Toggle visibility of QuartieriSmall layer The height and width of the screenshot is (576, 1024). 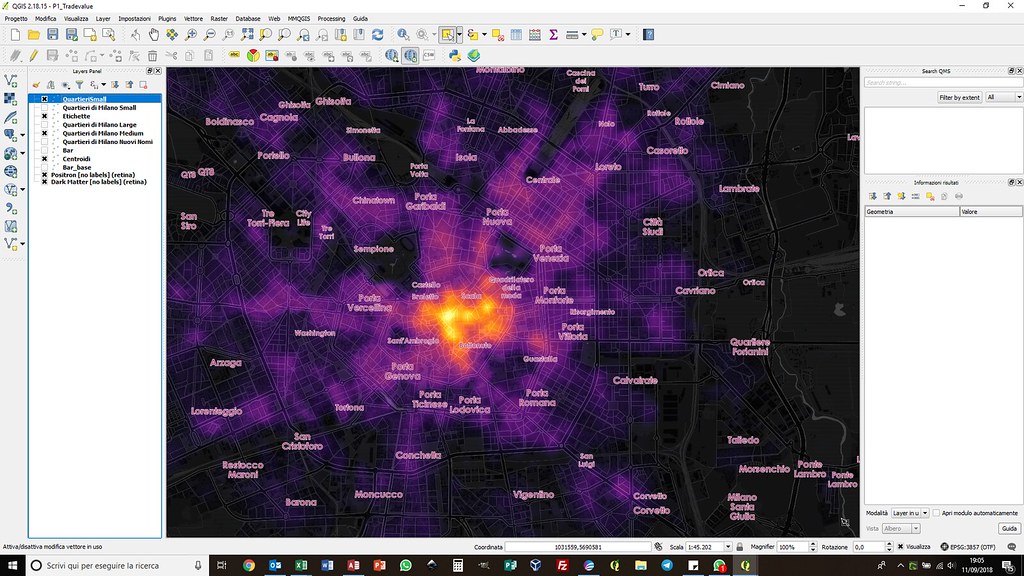tap(44, 99)
